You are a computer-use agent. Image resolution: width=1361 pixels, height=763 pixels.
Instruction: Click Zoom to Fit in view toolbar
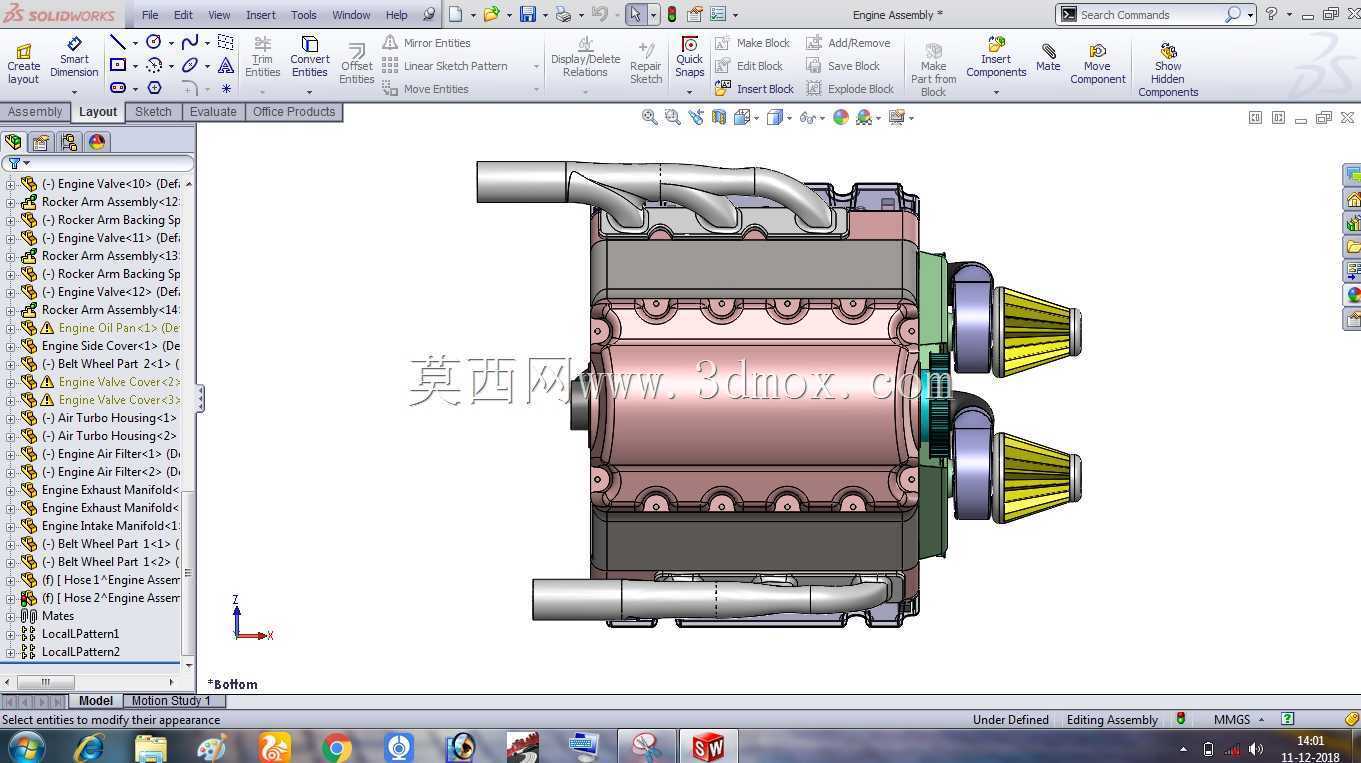[650, 117]
